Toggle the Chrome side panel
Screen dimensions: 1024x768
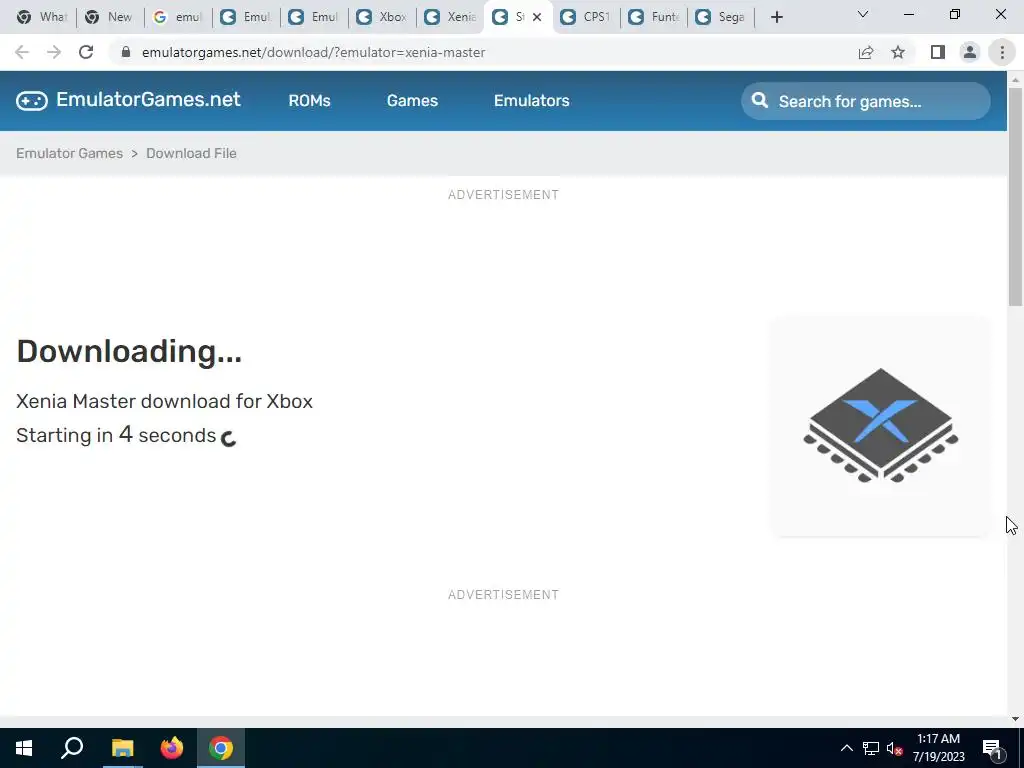(x=938, y=52)
